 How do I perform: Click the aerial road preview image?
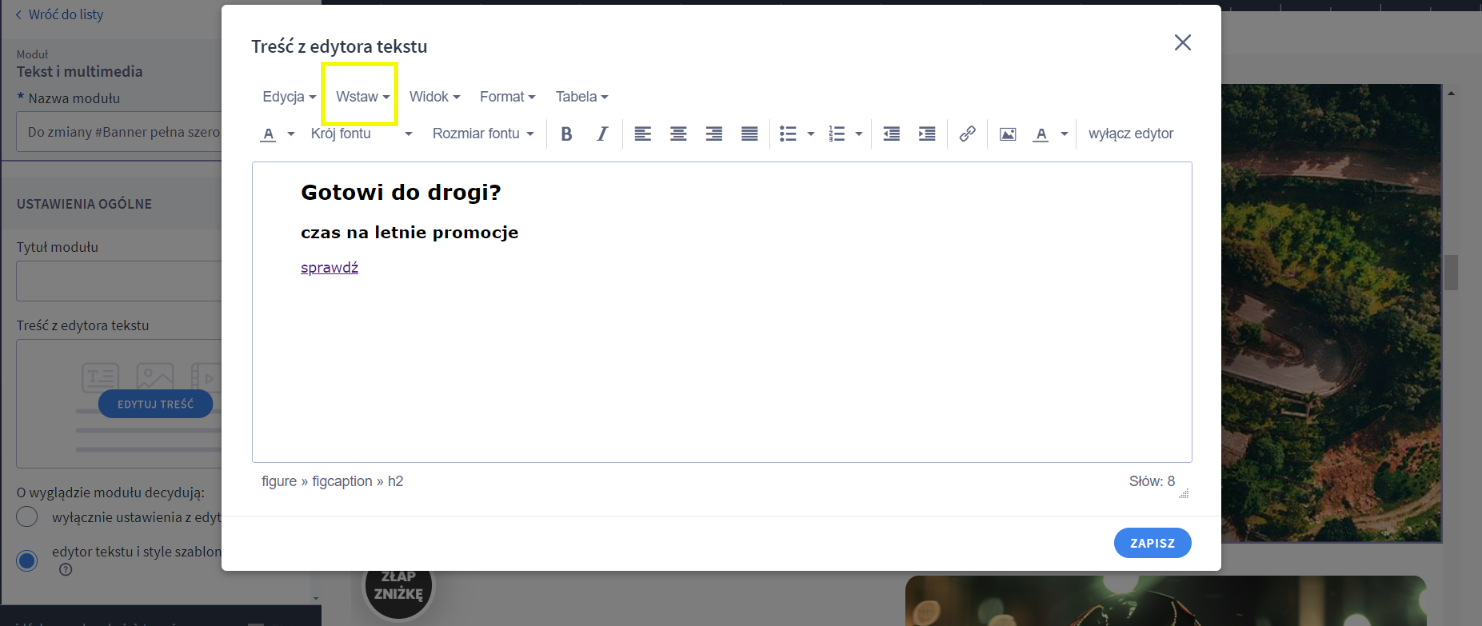coord(1331,312)
